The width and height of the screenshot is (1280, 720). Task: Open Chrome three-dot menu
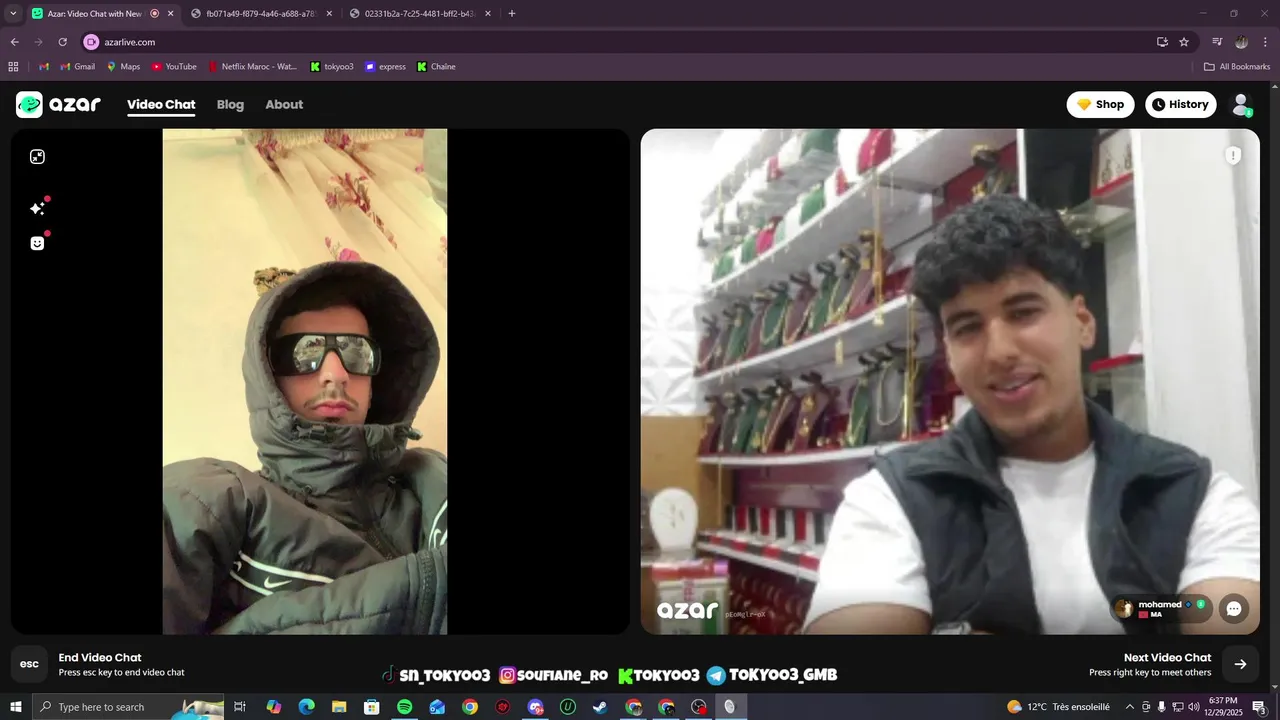(1265, 42)
